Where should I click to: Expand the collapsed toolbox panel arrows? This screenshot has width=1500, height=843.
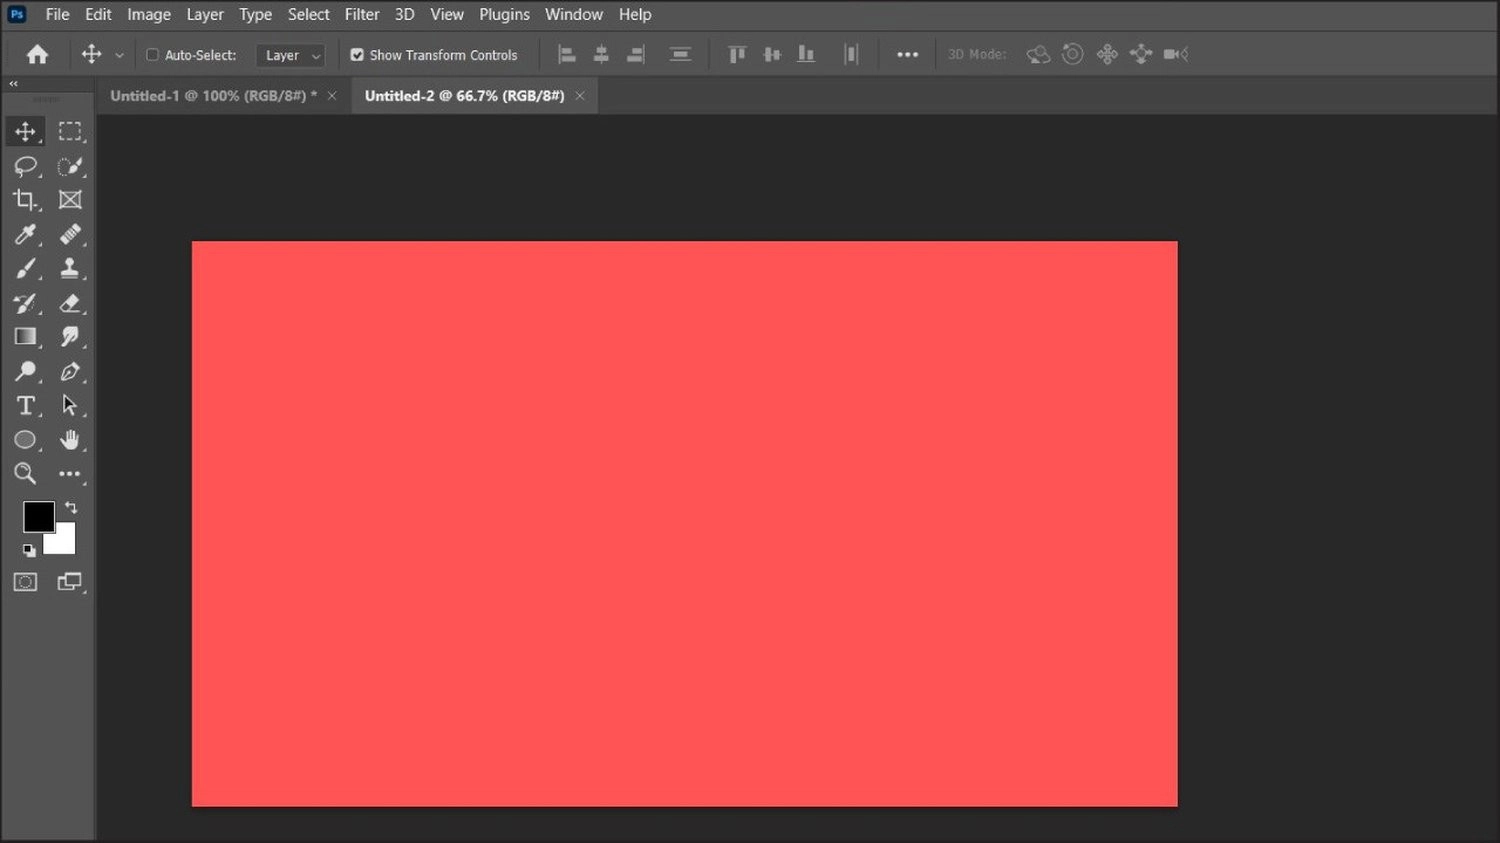13,84
